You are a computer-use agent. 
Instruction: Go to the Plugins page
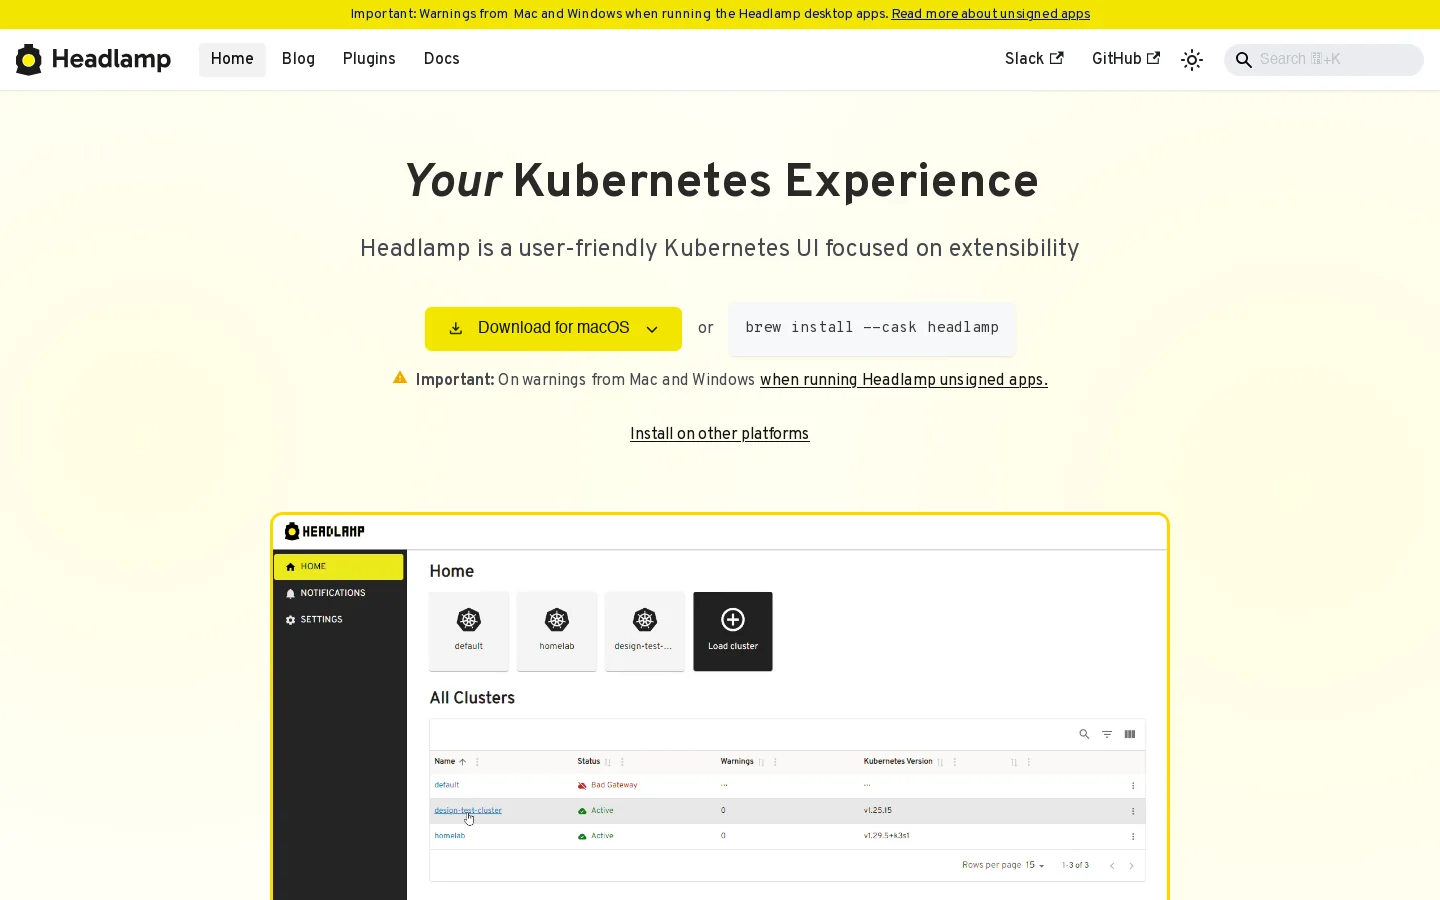point(369,60)
